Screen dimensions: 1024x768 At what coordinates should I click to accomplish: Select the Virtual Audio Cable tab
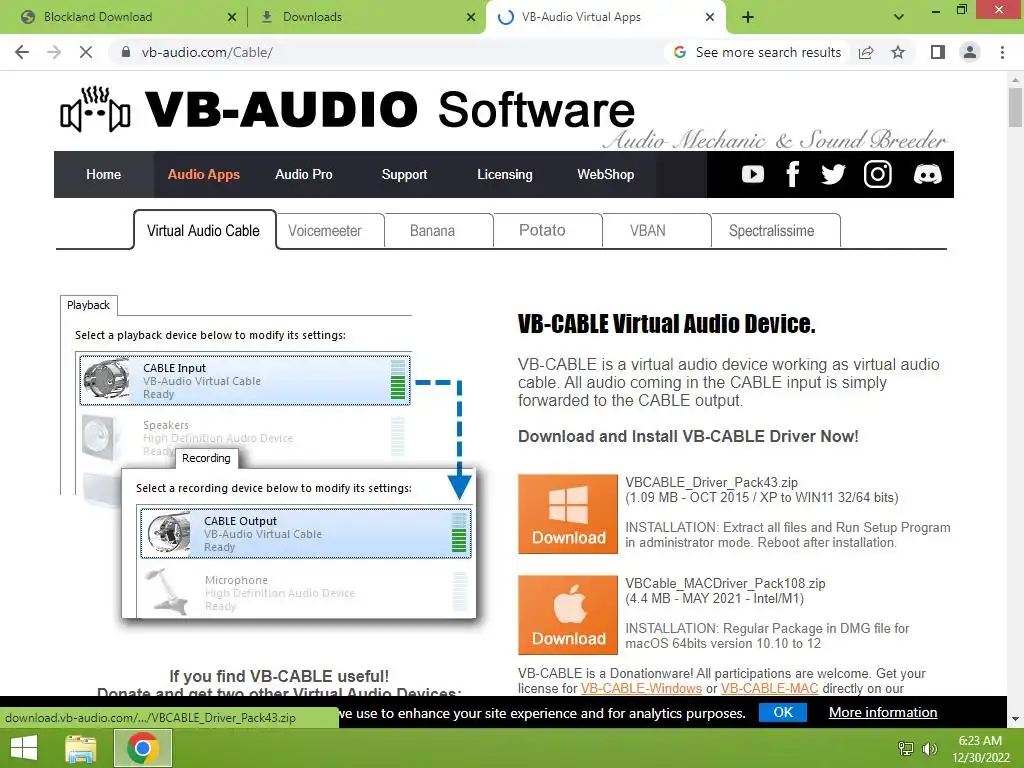[204, 231]
